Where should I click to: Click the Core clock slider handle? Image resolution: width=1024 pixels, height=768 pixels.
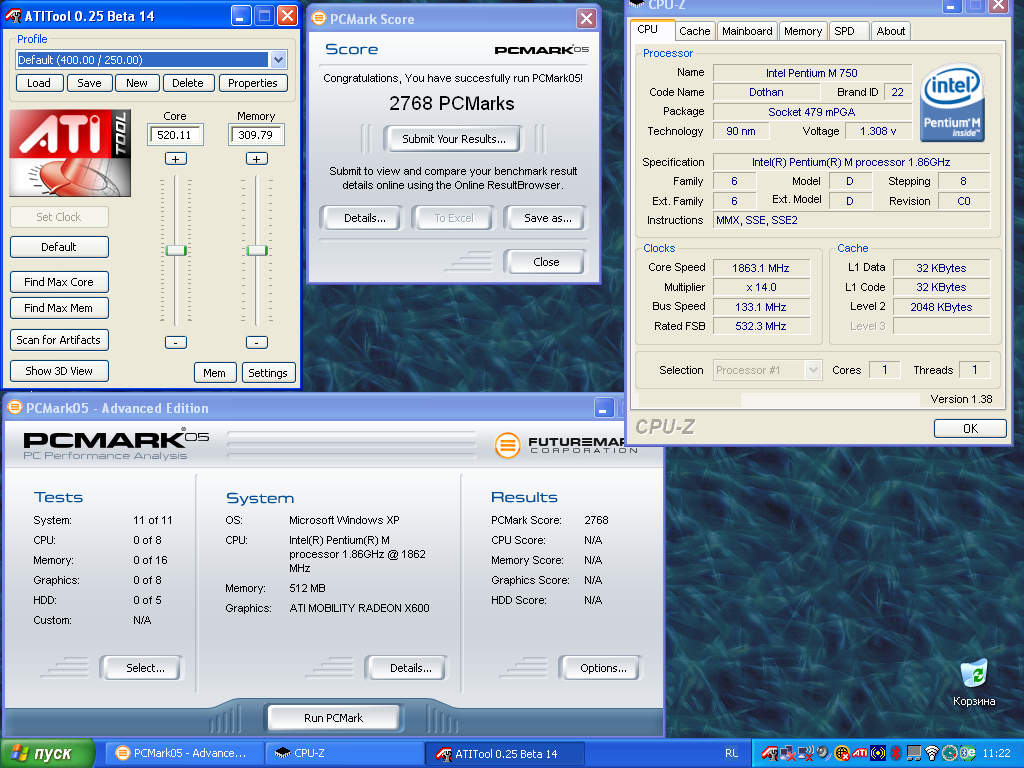[x=176, y=250]
